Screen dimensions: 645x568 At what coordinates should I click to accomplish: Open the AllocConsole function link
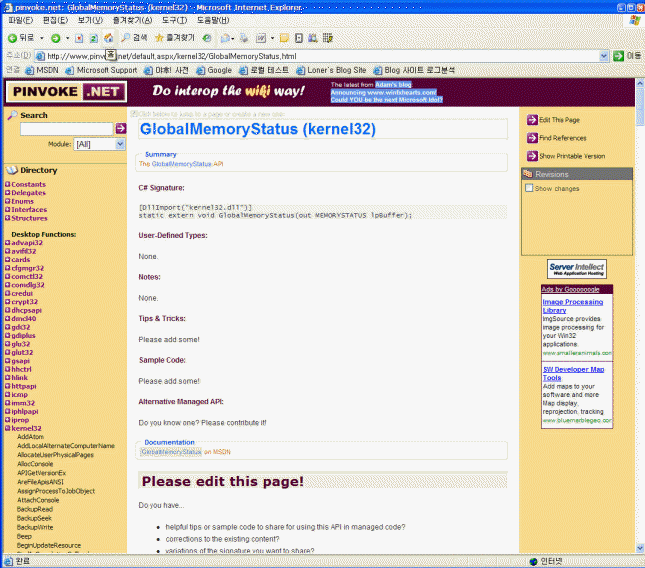coord(35,463)
